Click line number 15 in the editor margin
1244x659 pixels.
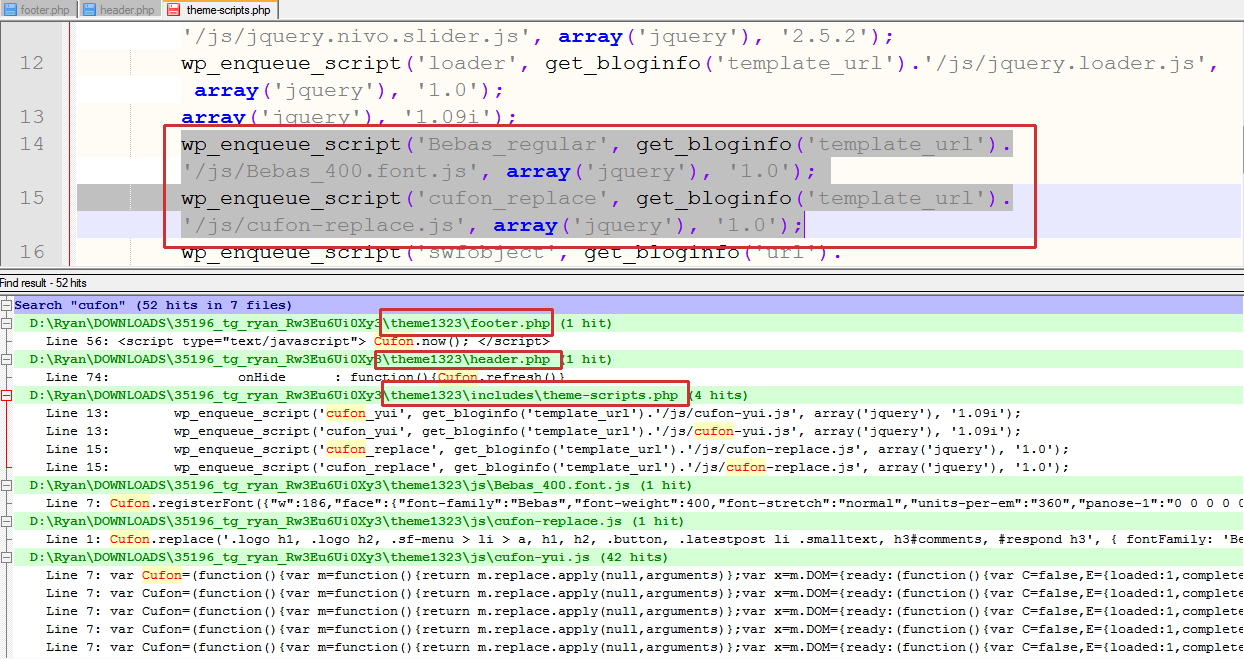click(32, 198)
